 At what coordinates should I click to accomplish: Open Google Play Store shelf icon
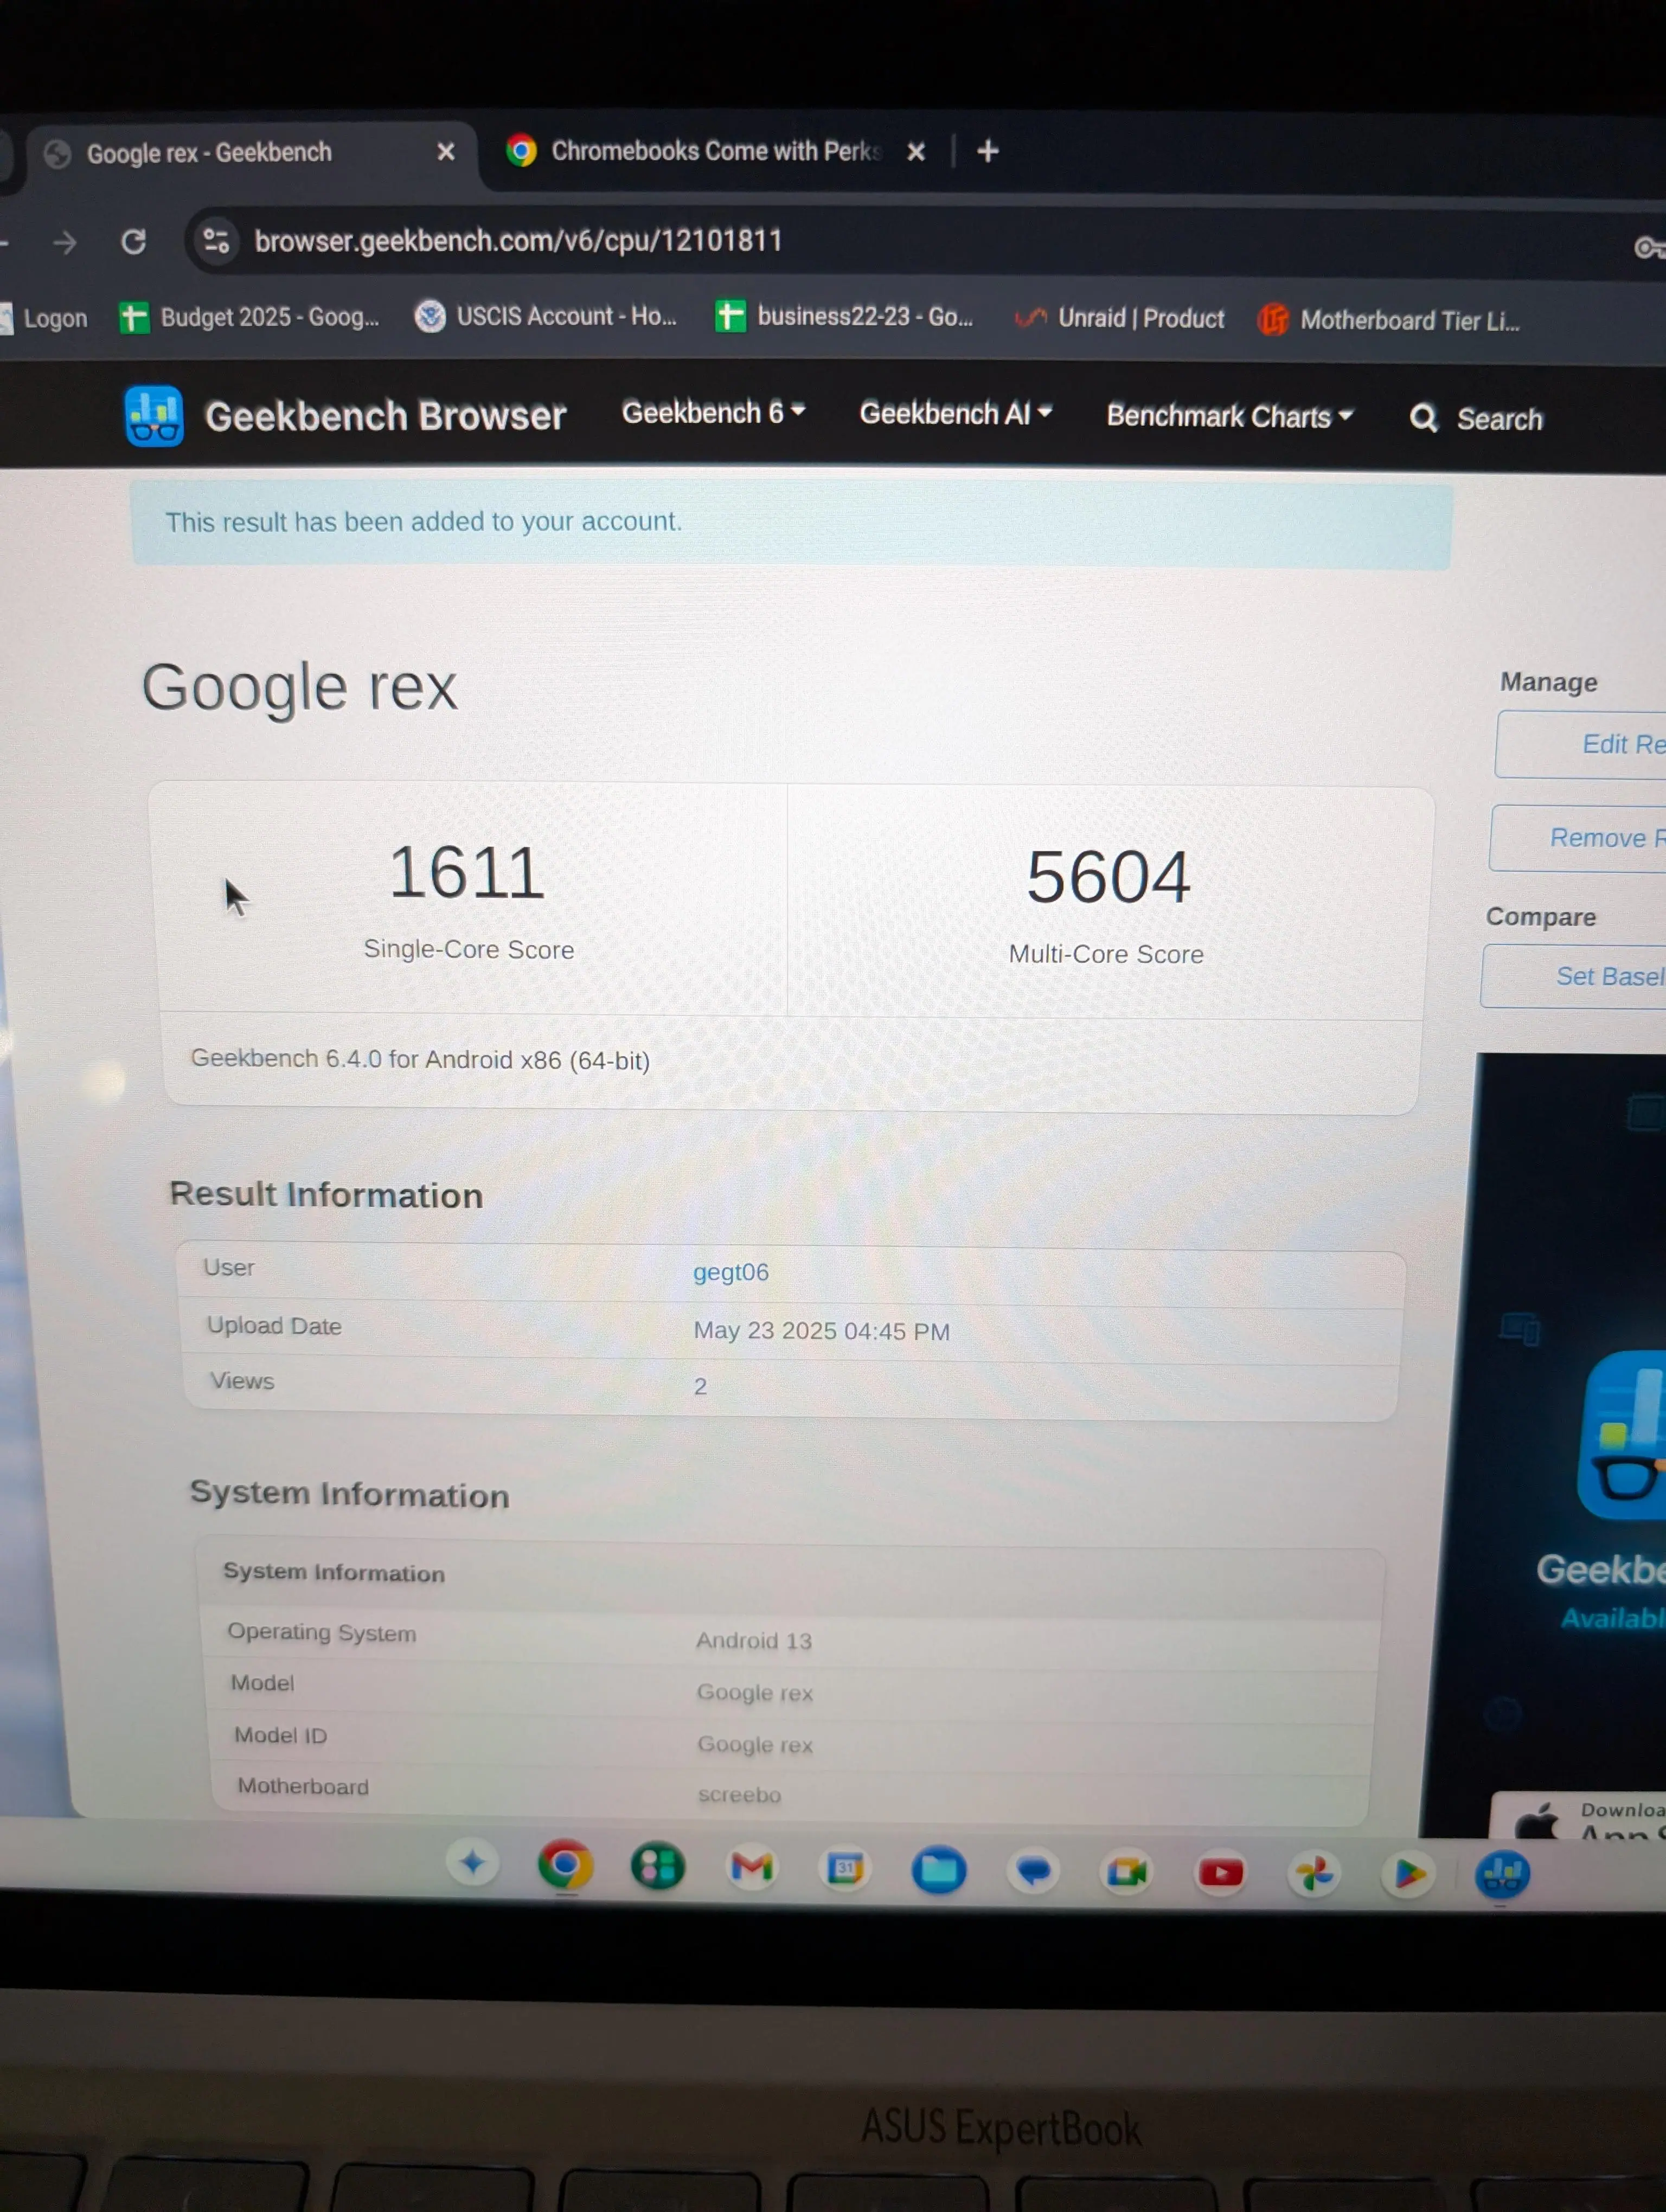(1408, 1873)
